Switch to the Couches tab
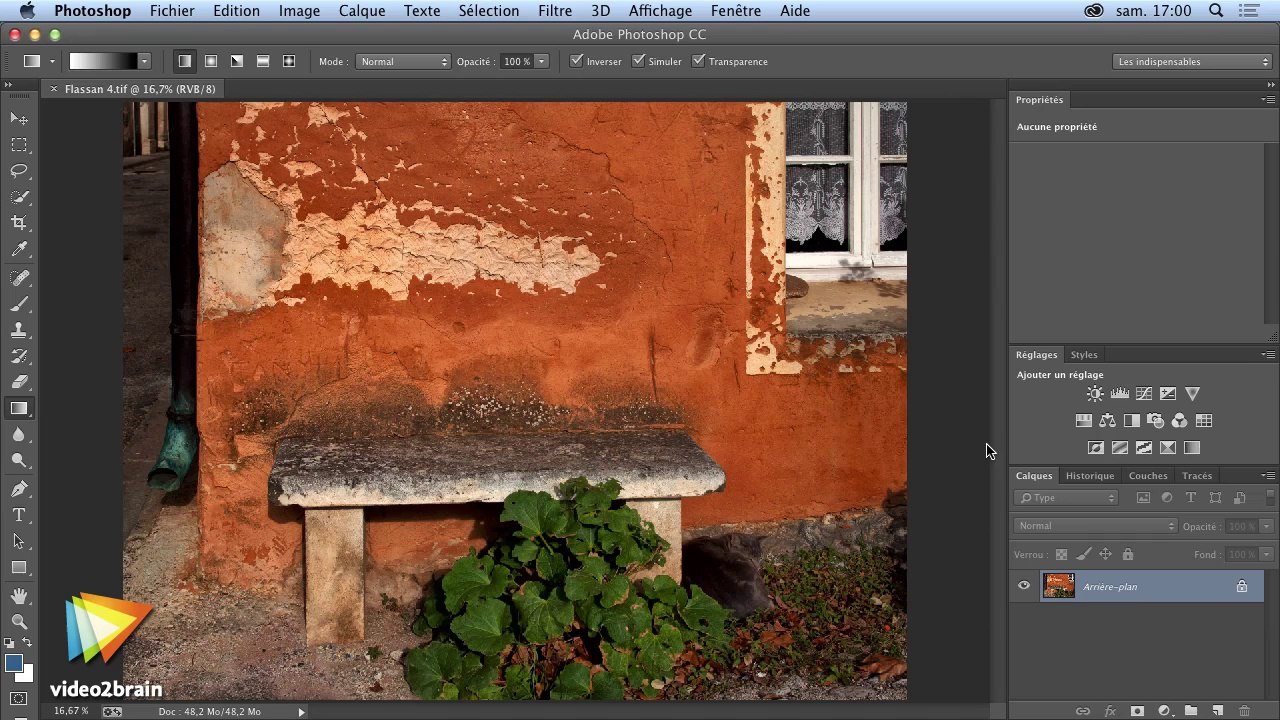 pos(1148,476)
